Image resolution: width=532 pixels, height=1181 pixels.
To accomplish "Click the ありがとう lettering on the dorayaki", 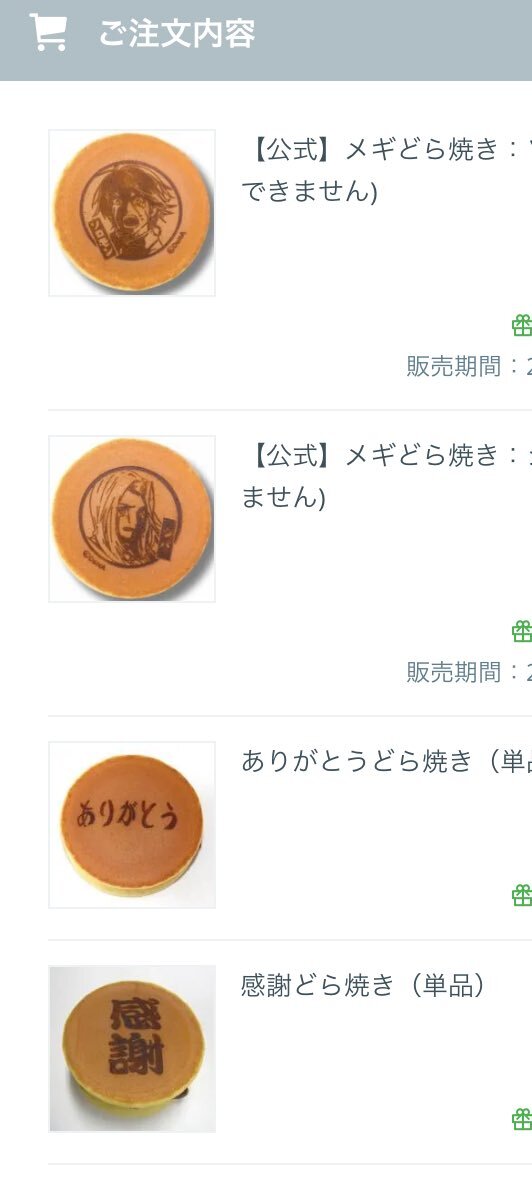I will [x=129, y=814].
